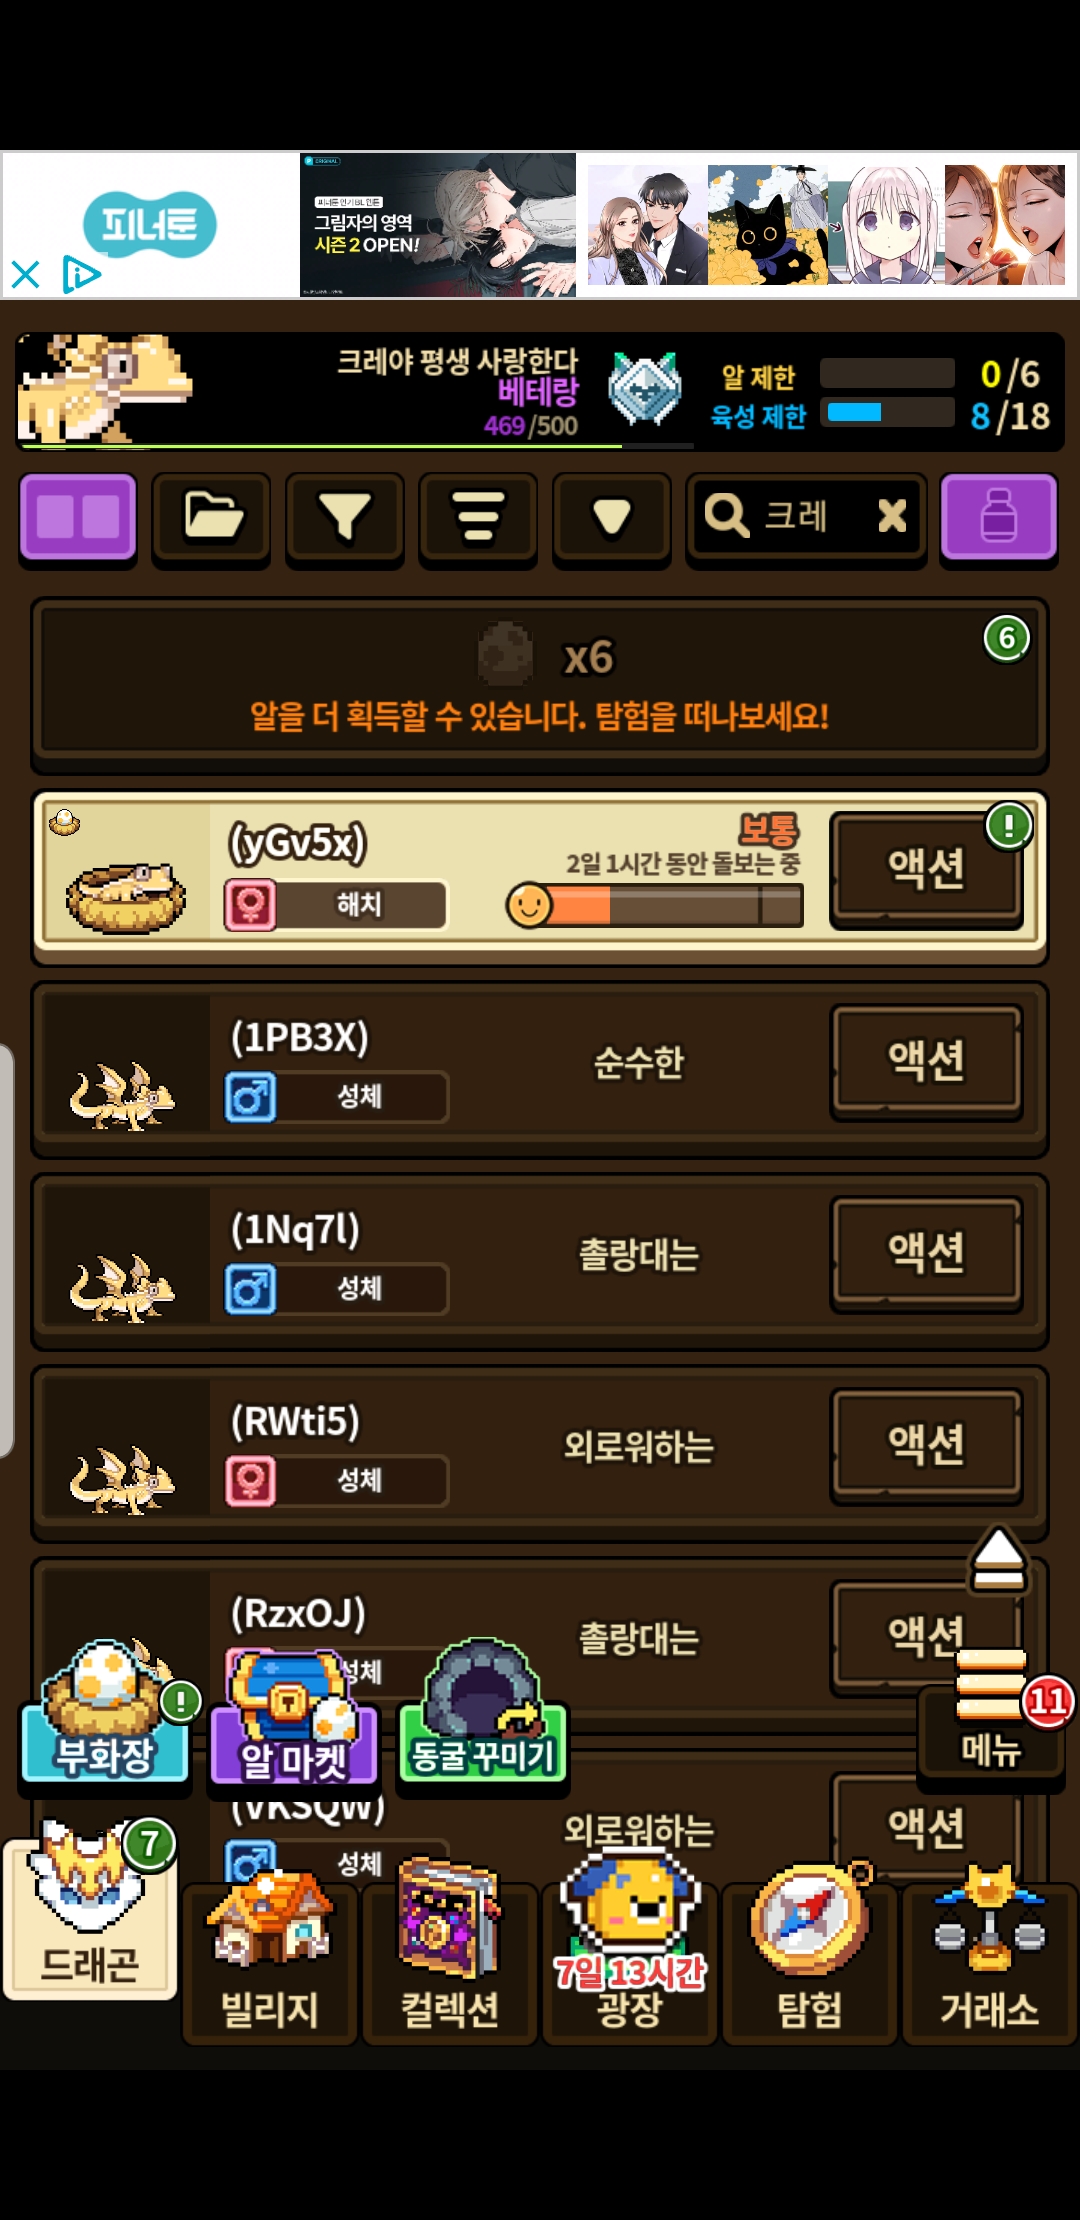
Task: Open the sort lines icon
Action: click(478, 517)
